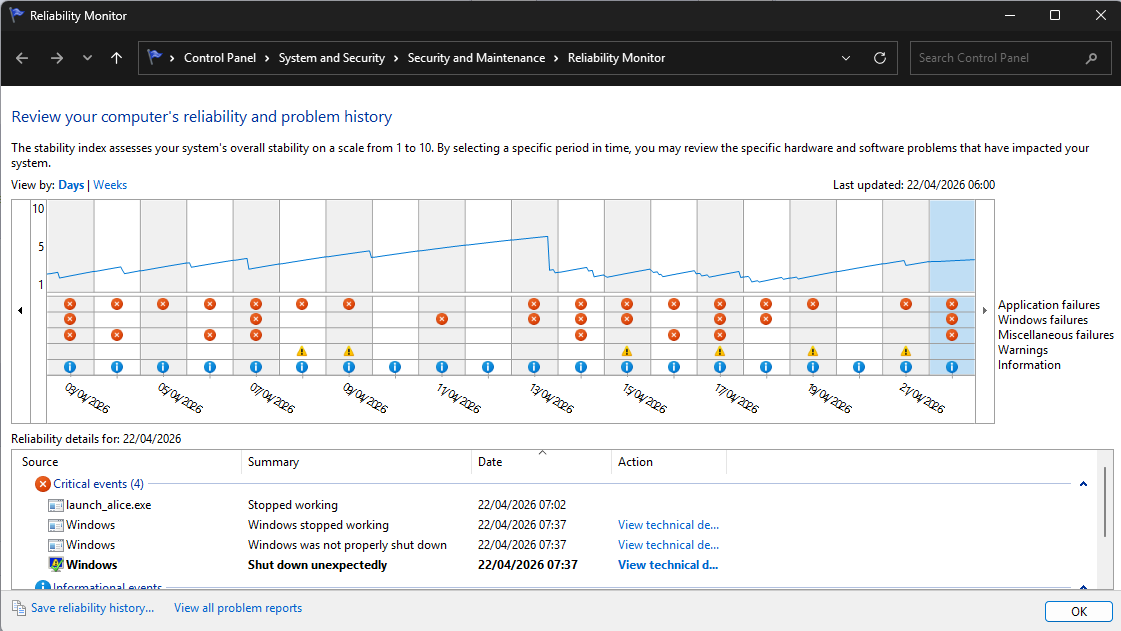Select Windows failure icon for 18/04/2026
This screenshot has height=631, width=1121.
coord(766,319)
